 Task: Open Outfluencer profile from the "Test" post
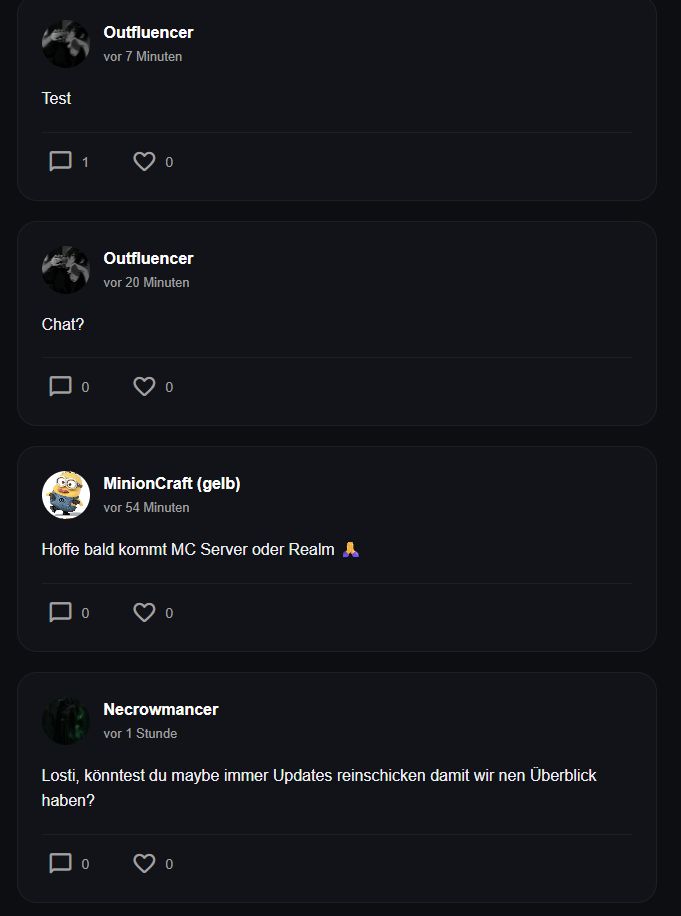pos(148,32)
